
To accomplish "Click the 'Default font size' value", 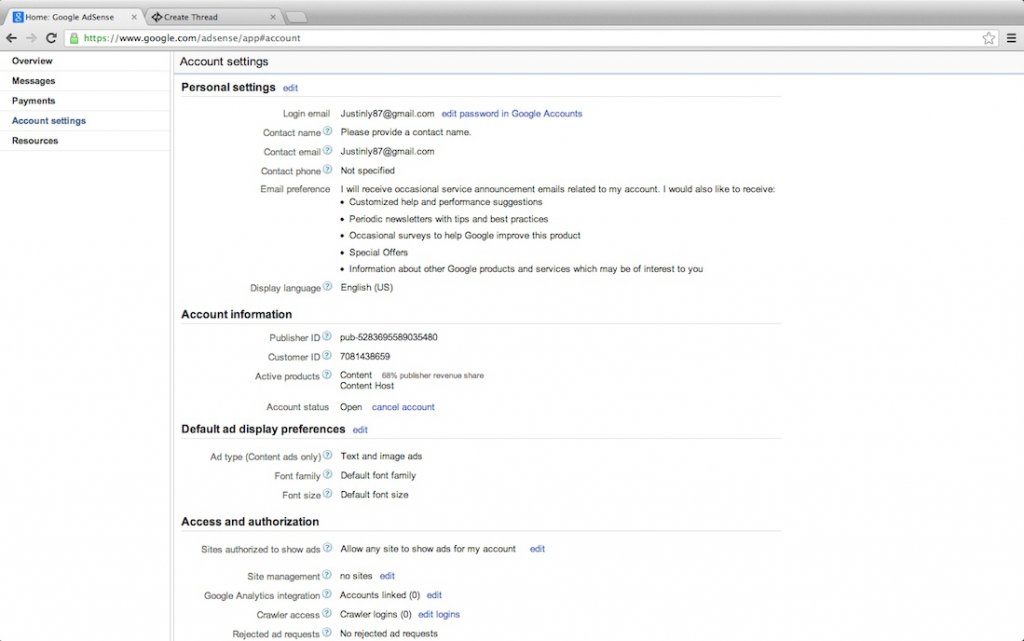I will pyautogui.click(x=374, y=495).
